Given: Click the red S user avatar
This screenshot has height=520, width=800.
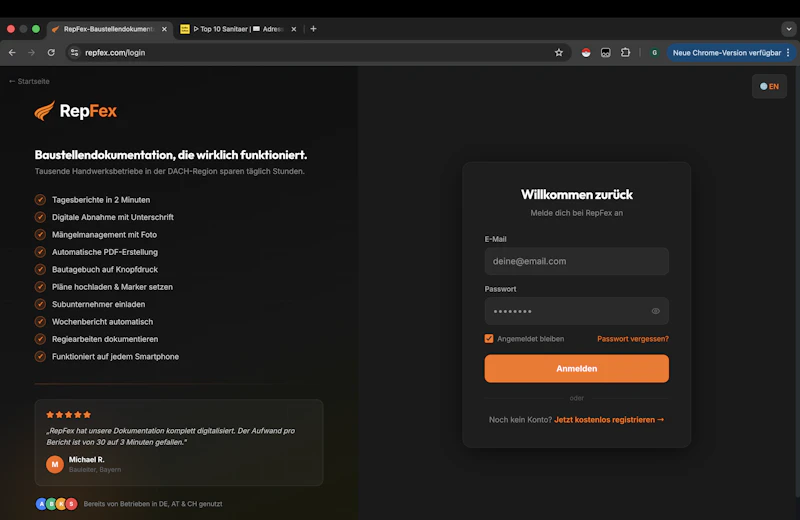Looking at the screenshot, I should [x=71, y=504].
